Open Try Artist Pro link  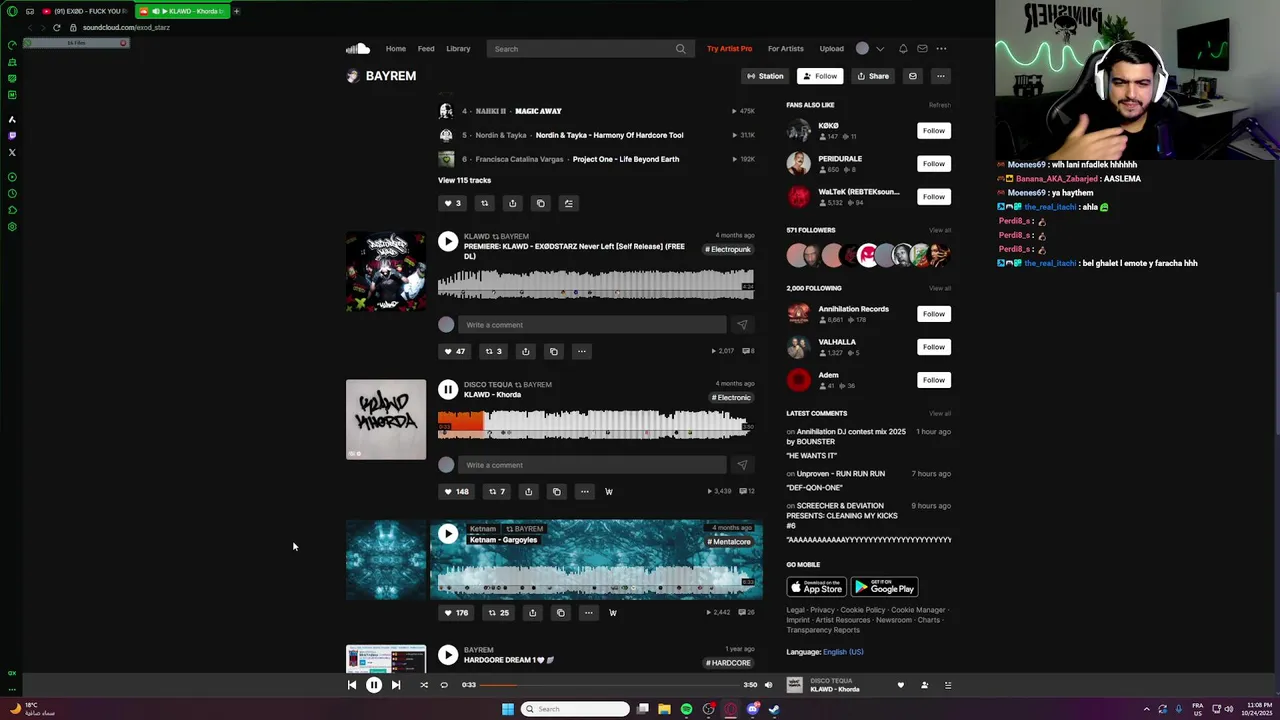coord(729,48)
